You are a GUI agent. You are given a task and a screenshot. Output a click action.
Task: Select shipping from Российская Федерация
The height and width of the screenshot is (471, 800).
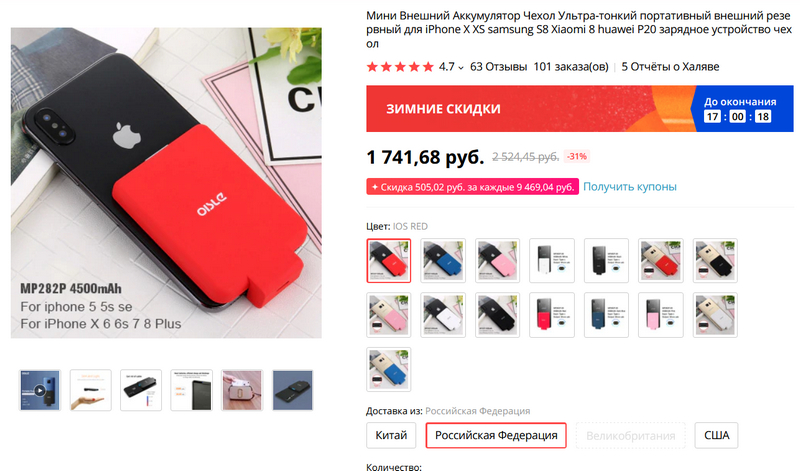click(x=496, y=435)
